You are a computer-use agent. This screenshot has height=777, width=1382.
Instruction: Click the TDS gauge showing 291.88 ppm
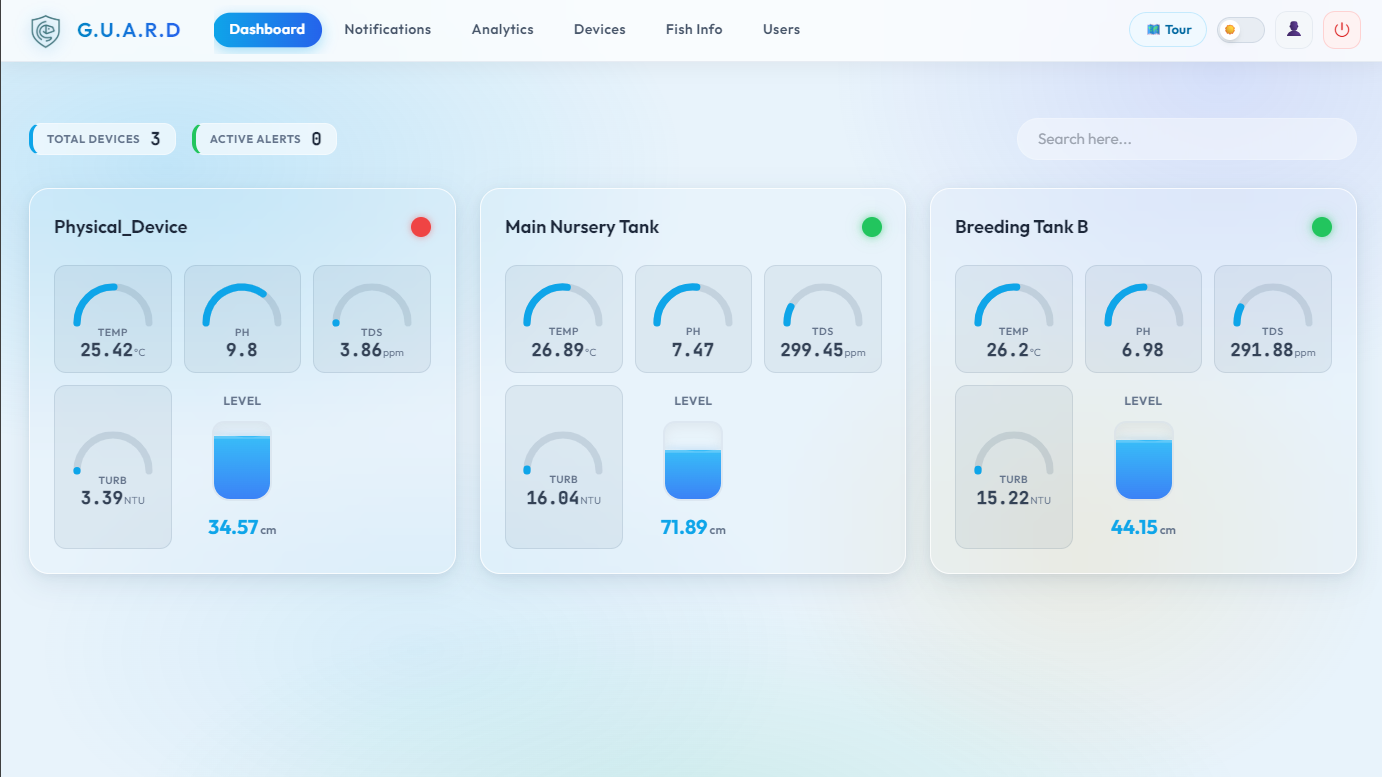pos(1273,319)
